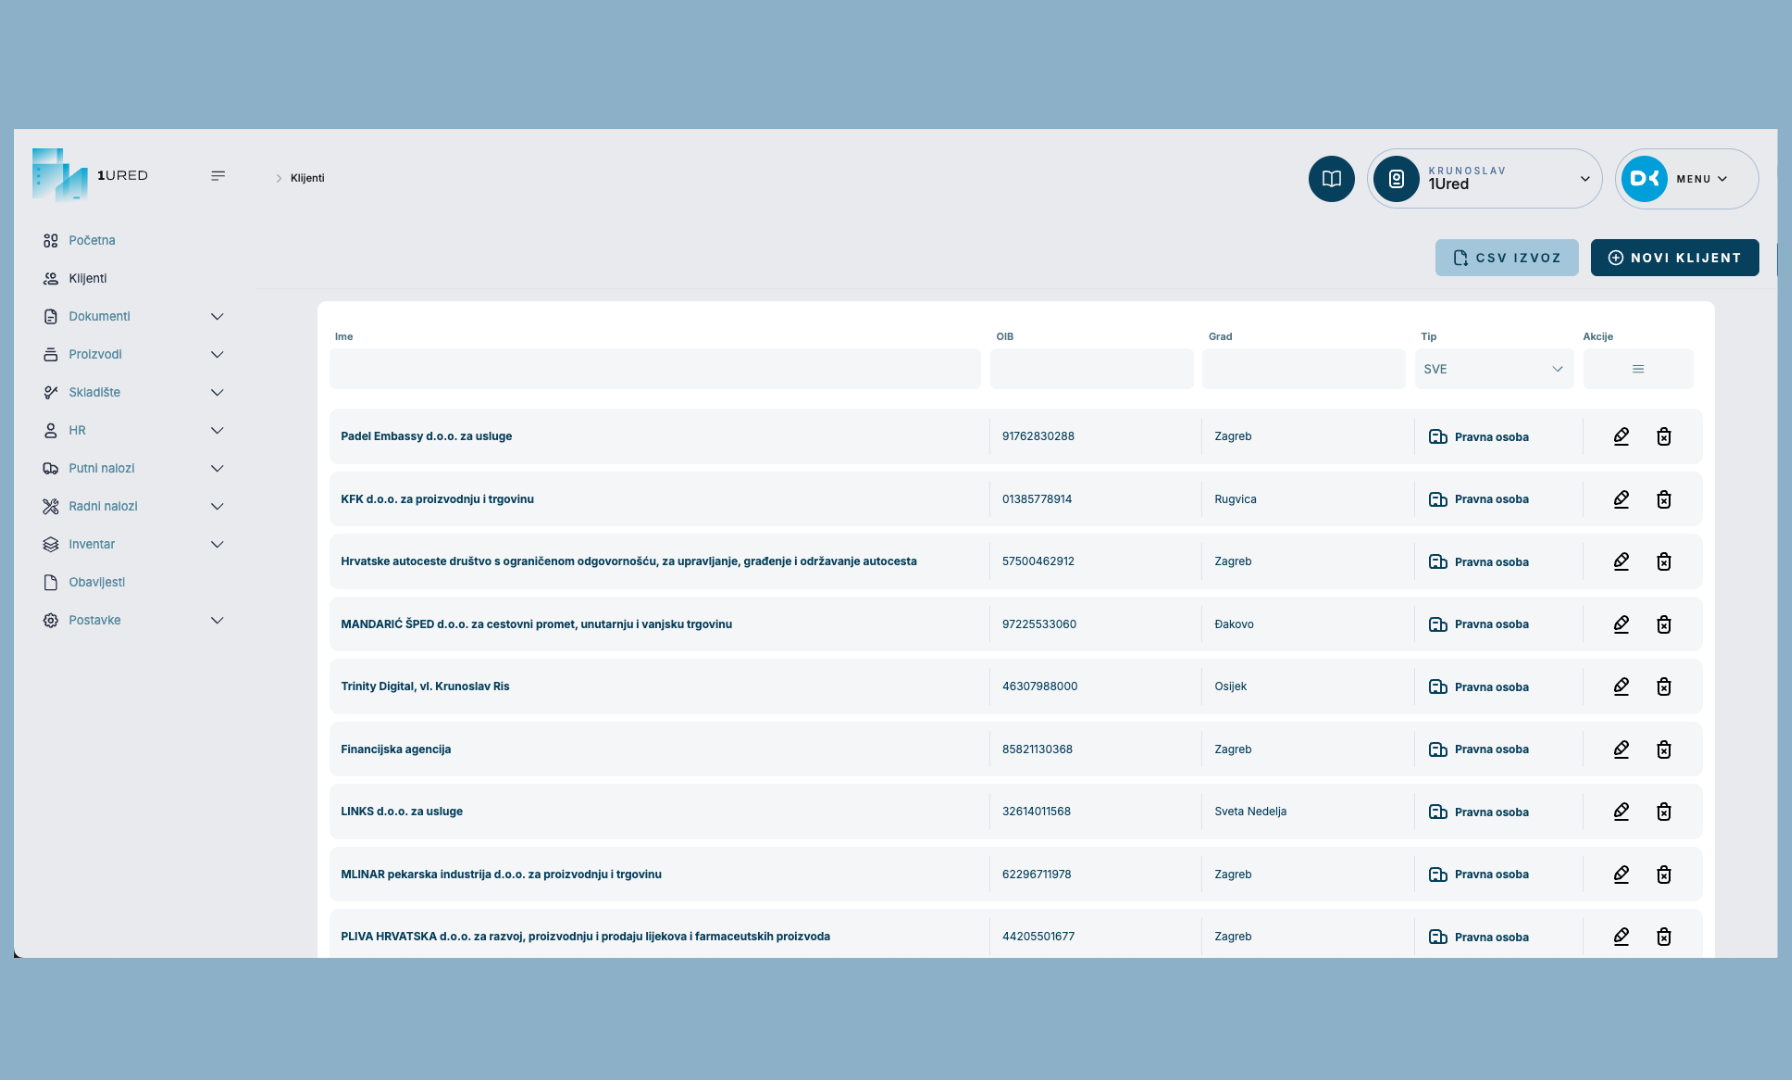Focus the Ime filter input field

click(x=654, y=369)
